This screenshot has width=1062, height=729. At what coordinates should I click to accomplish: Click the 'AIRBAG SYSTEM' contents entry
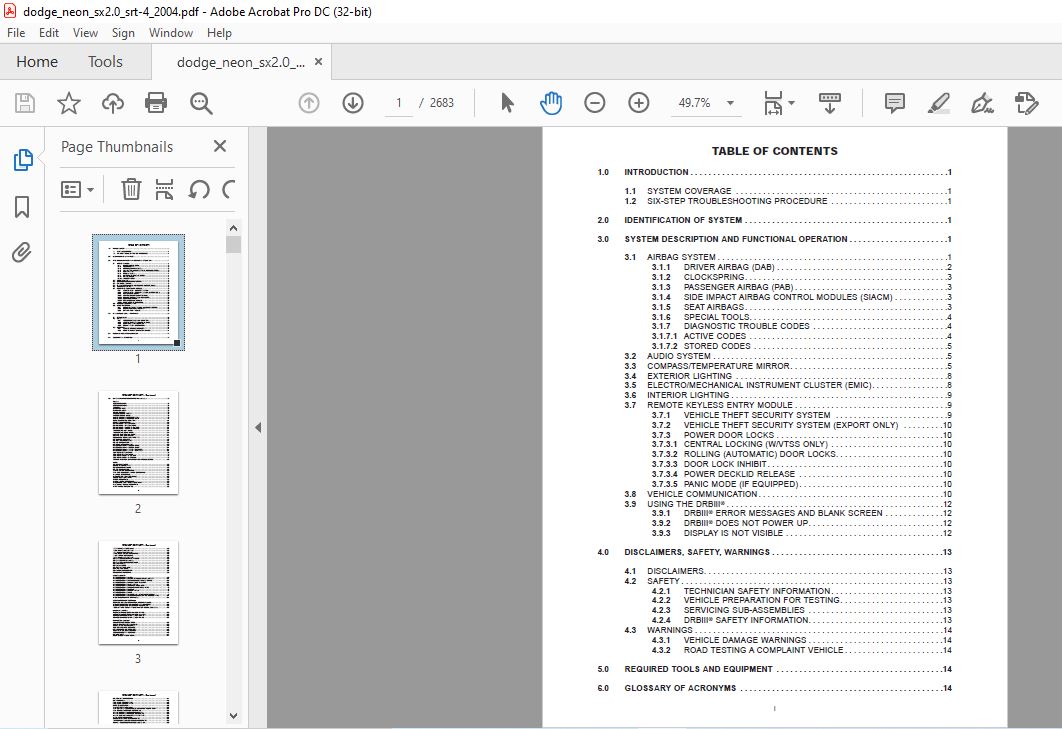pyautogui.click(x=681, y=257)
